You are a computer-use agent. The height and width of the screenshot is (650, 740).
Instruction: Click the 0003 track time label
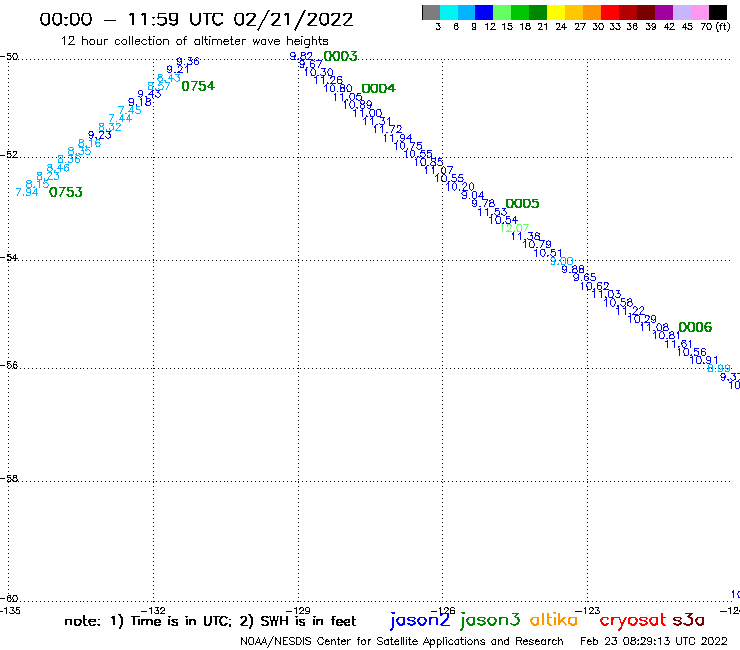point(340,56)
